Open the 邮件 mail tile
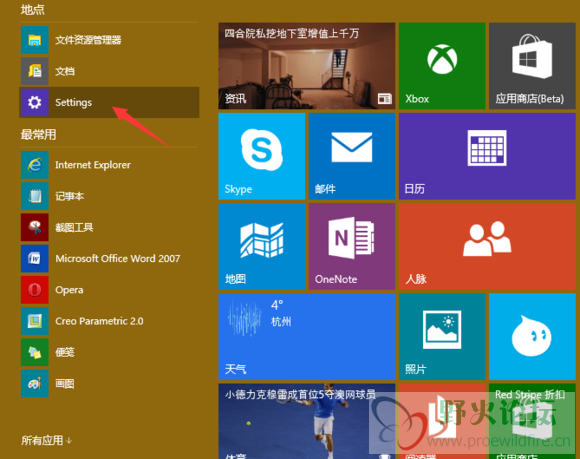Image resolution: width=580 pixels, height=459 pixels. pos(352,156)
